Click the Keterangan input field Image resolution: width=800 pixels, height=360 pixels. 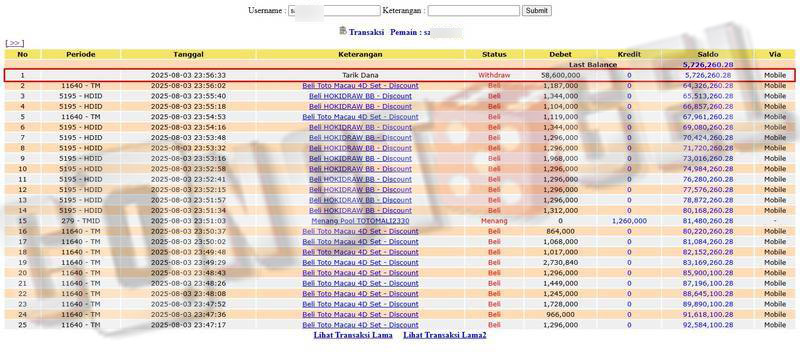tap(473, 11)
